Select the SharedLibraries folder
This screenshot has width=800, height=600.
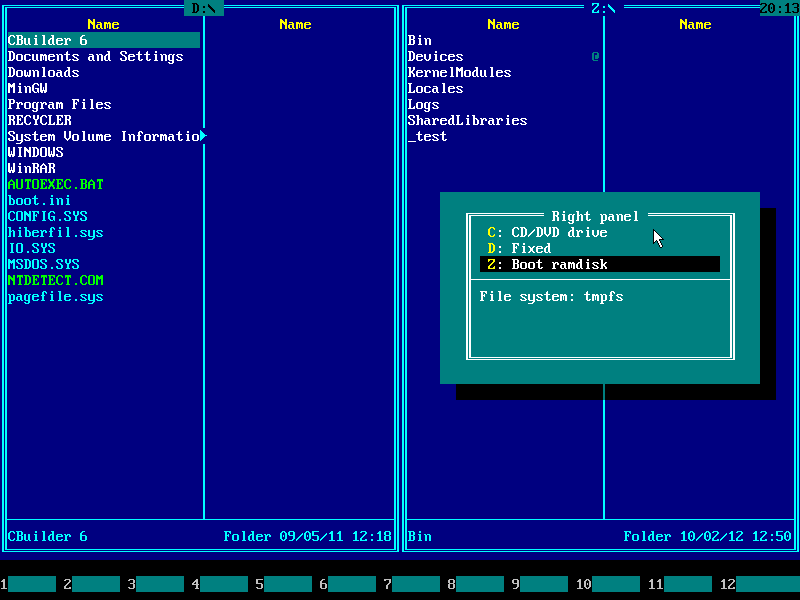[x=467, y=120]
